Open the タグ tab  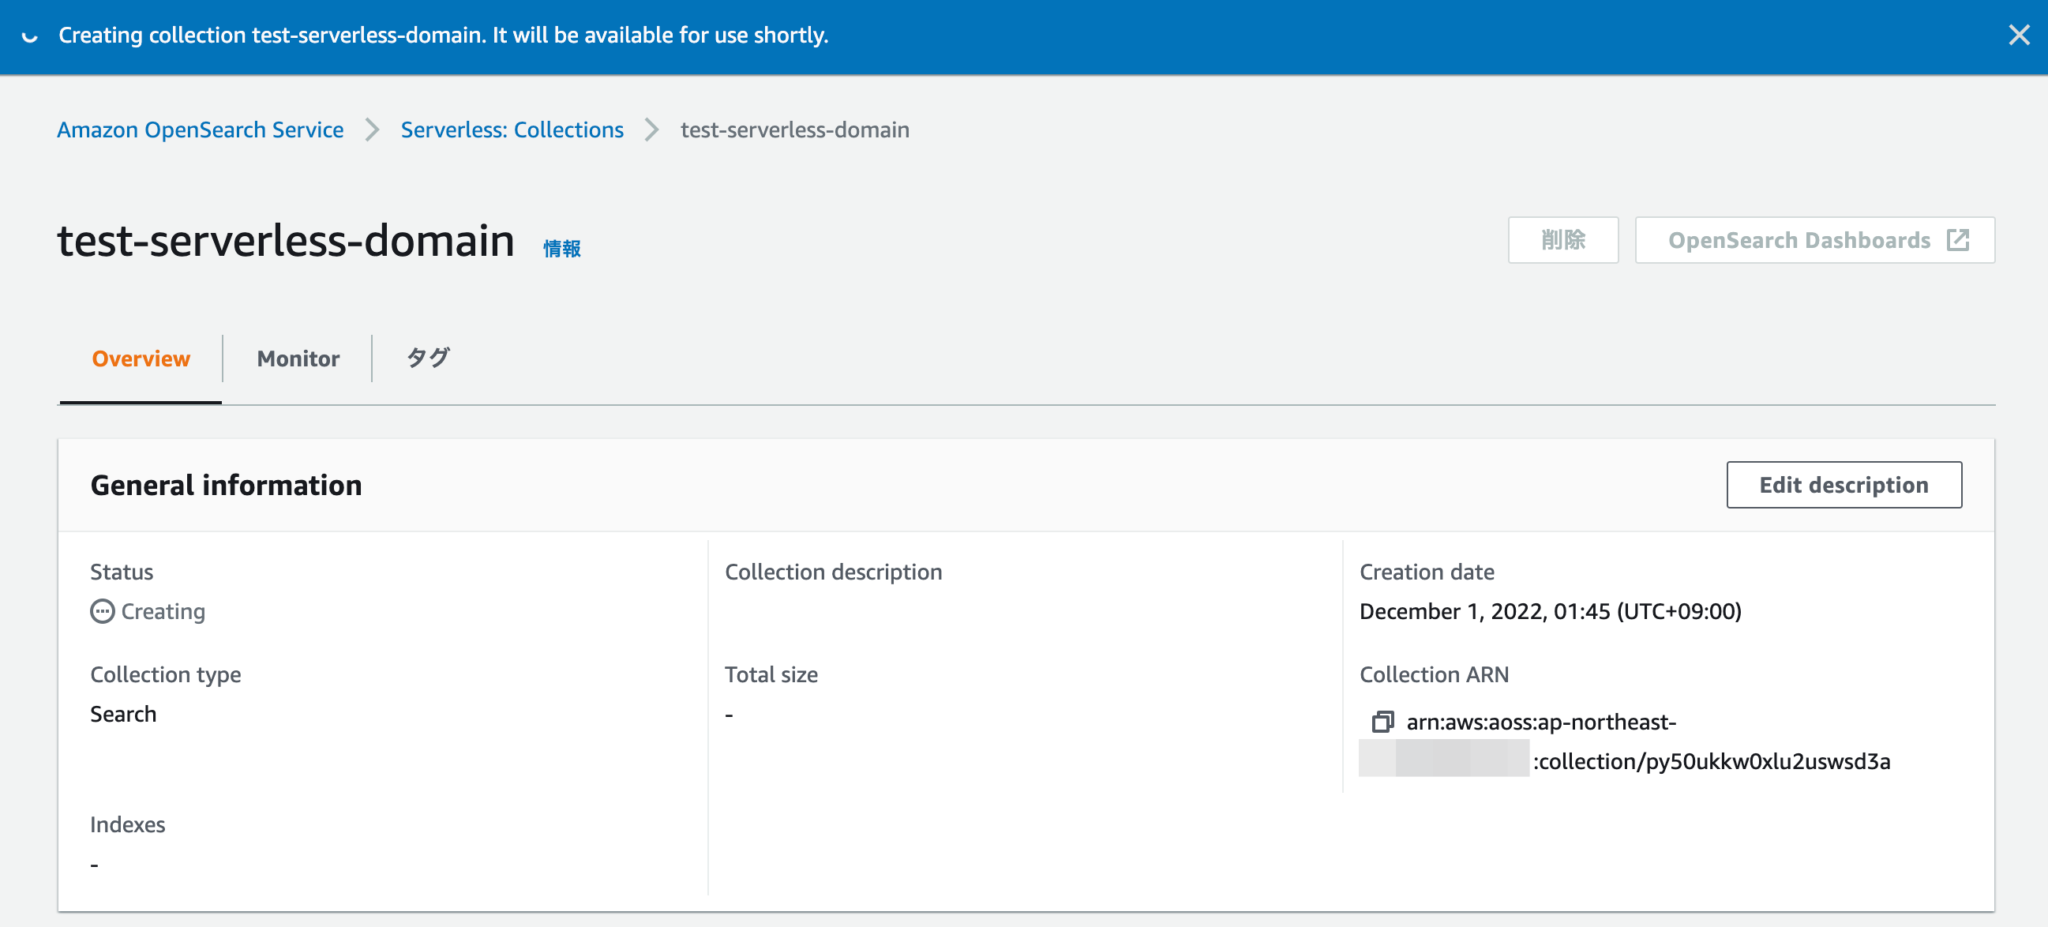[428, 358]
